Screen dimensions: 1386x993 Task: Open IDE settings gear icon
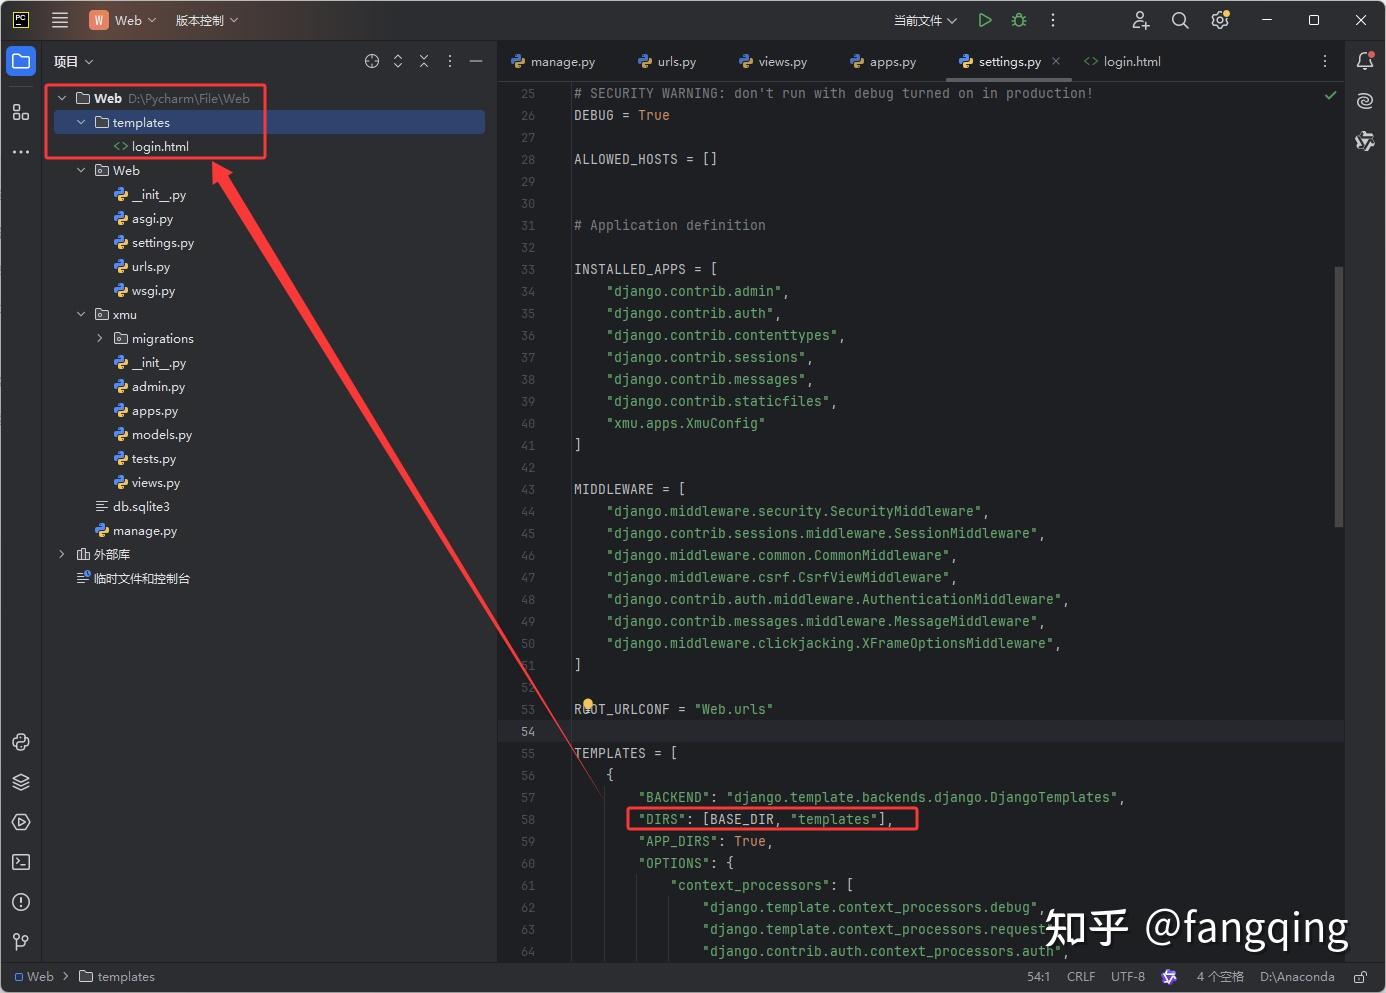(x=1220, y=20)
